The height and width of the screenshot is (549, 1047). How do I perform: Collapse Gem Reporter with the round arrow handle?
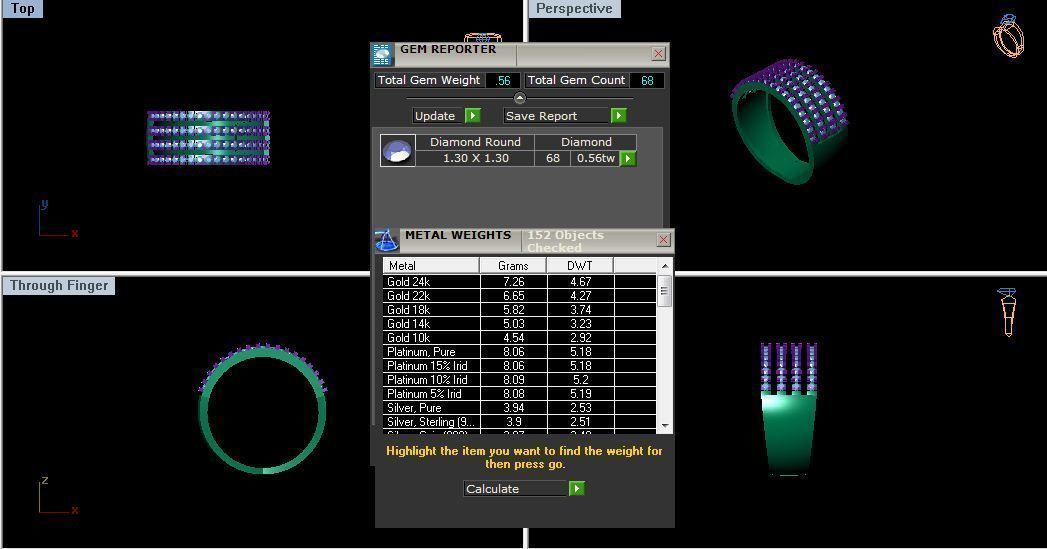point(519,98)
